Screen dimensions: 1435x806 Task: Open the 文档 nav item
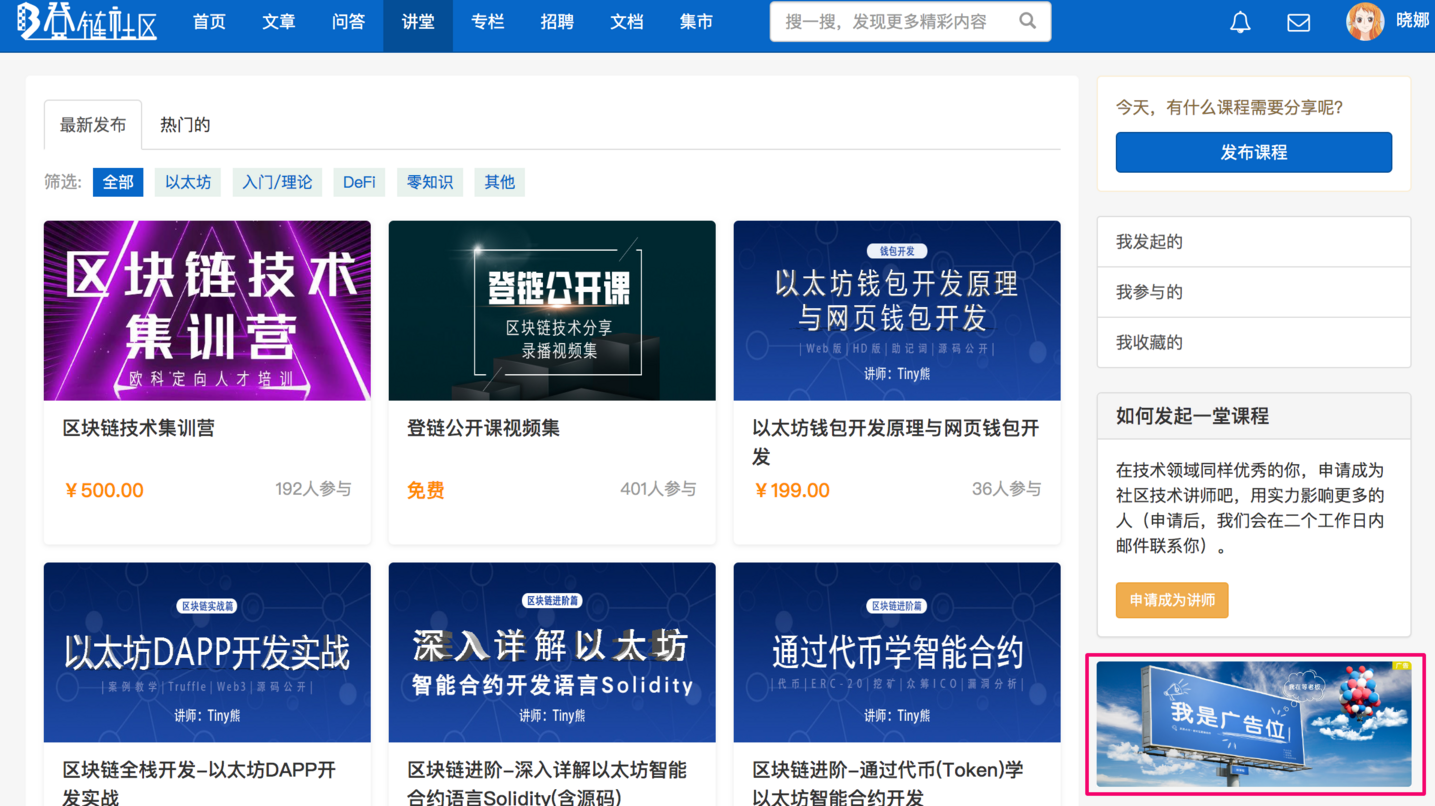tap(626, 22)
